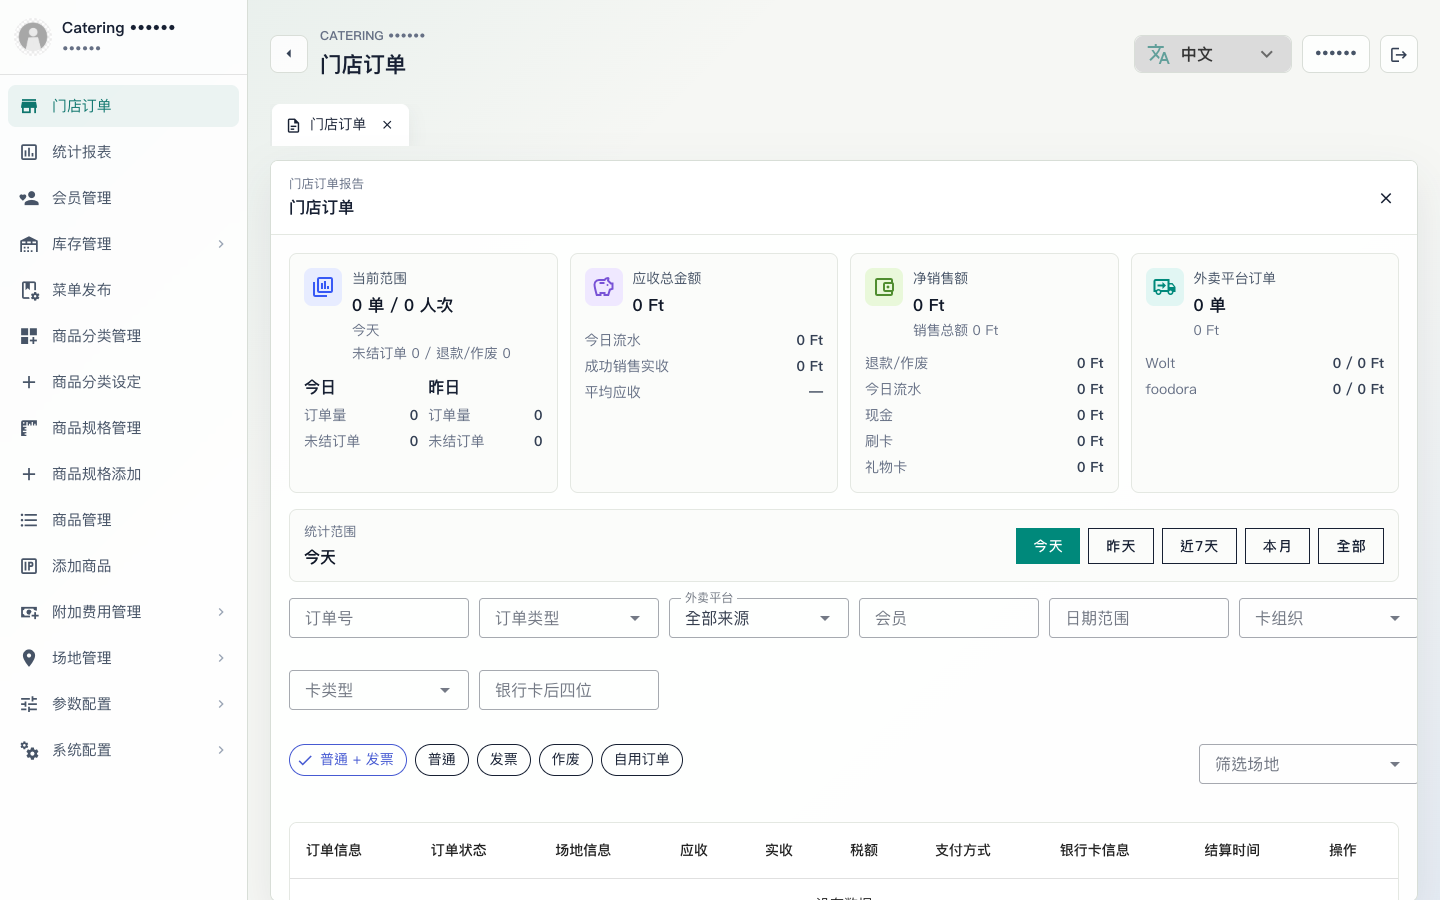Close the 门店订单 report panel
1440x924 pixels.
coord(1386,198)
